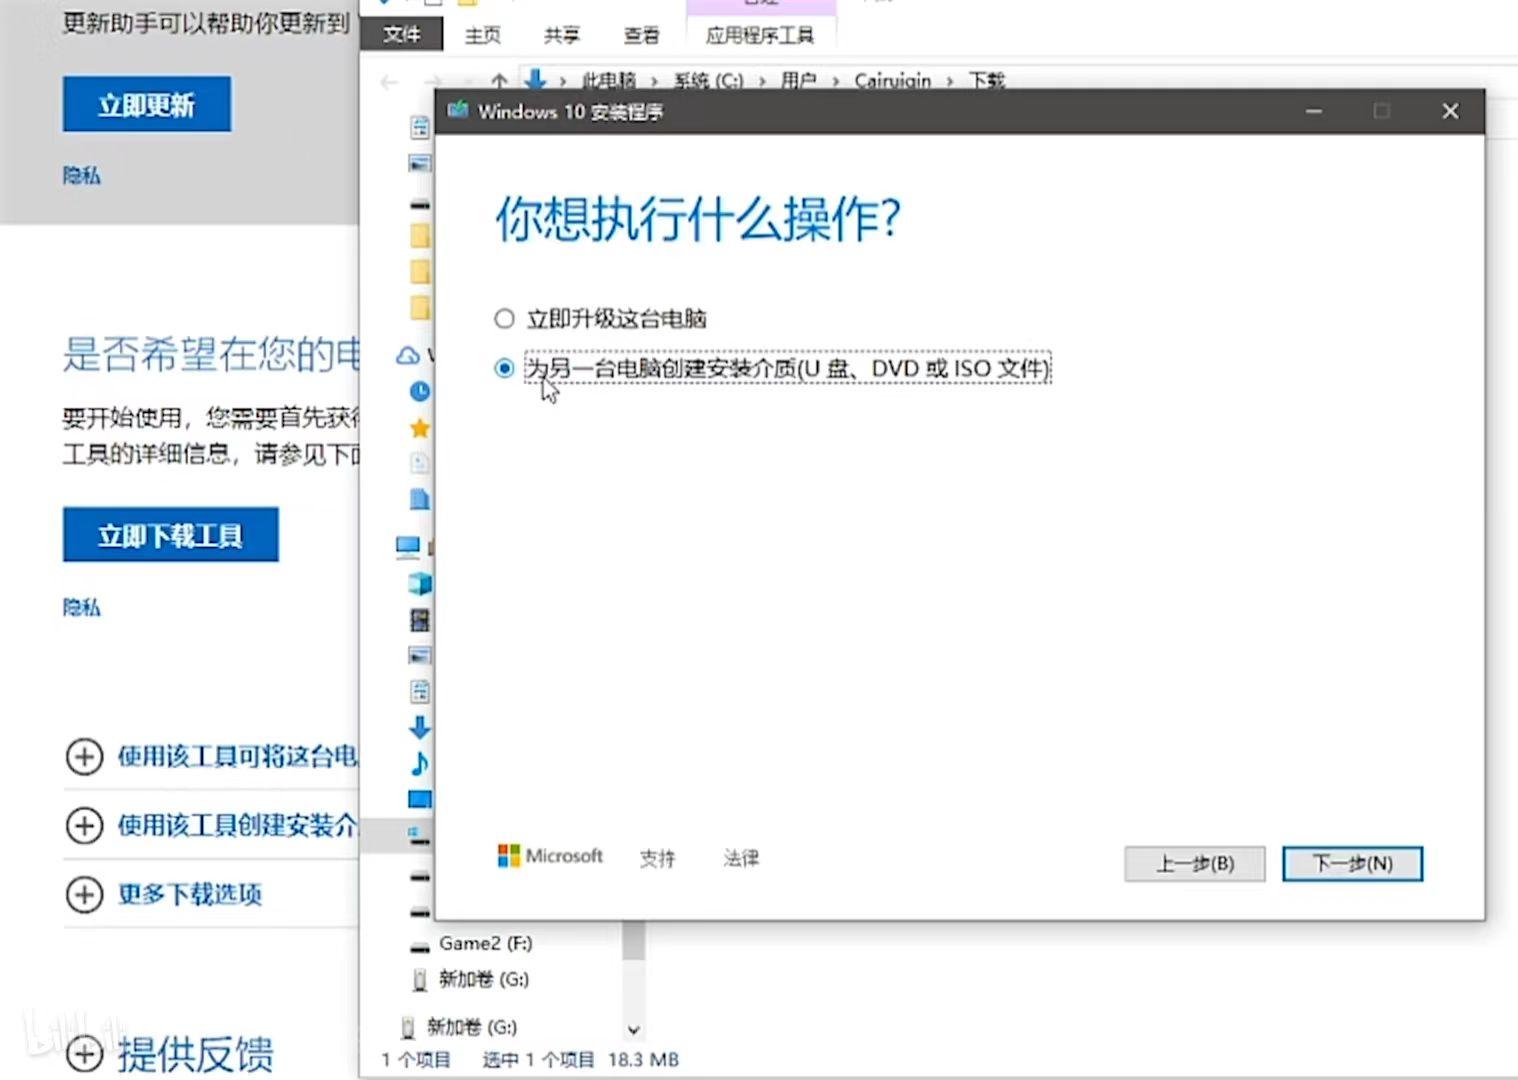Click the Explorer up-one-level arrow
This screenshot has width=1518, height=1080.
click(499, 81)
